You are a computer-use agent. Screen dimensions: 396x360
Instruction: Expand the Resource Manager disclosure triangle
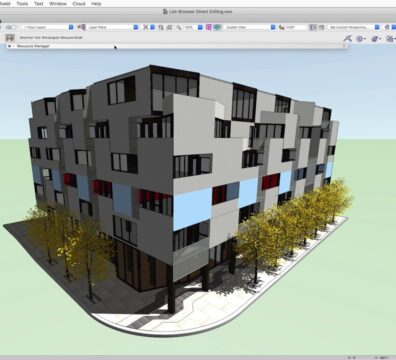[10, 46]
